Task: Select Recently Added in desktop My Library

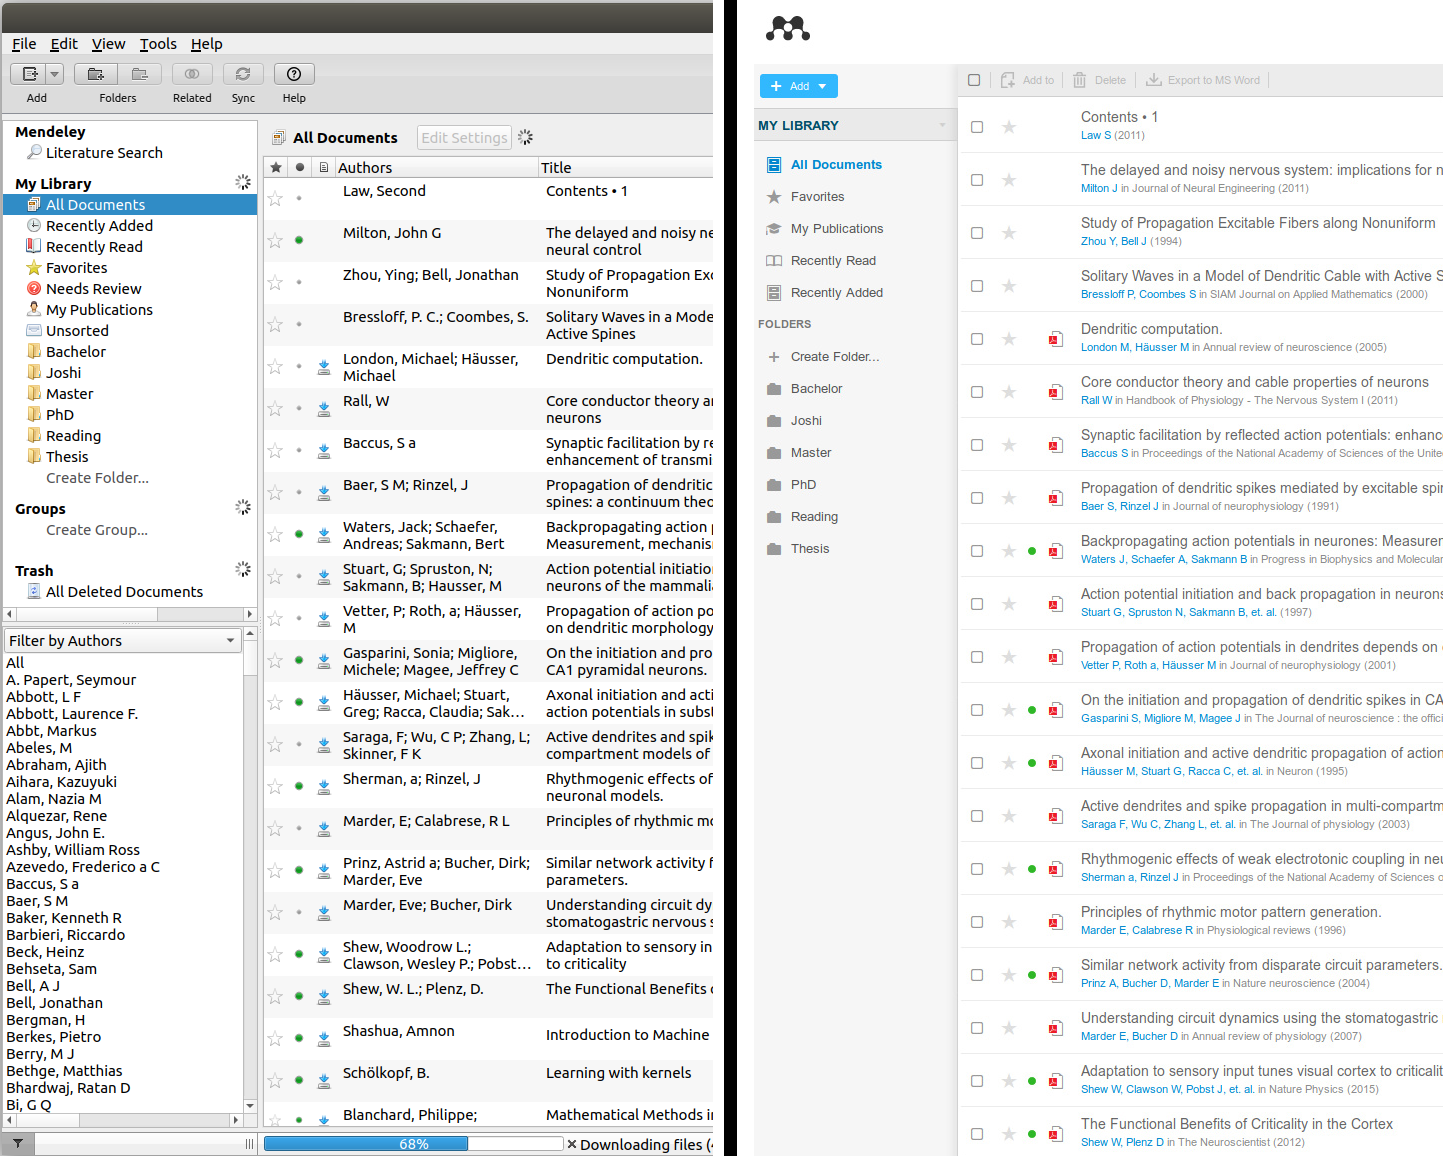Action: pyautogui.click(x=99, y=226)
